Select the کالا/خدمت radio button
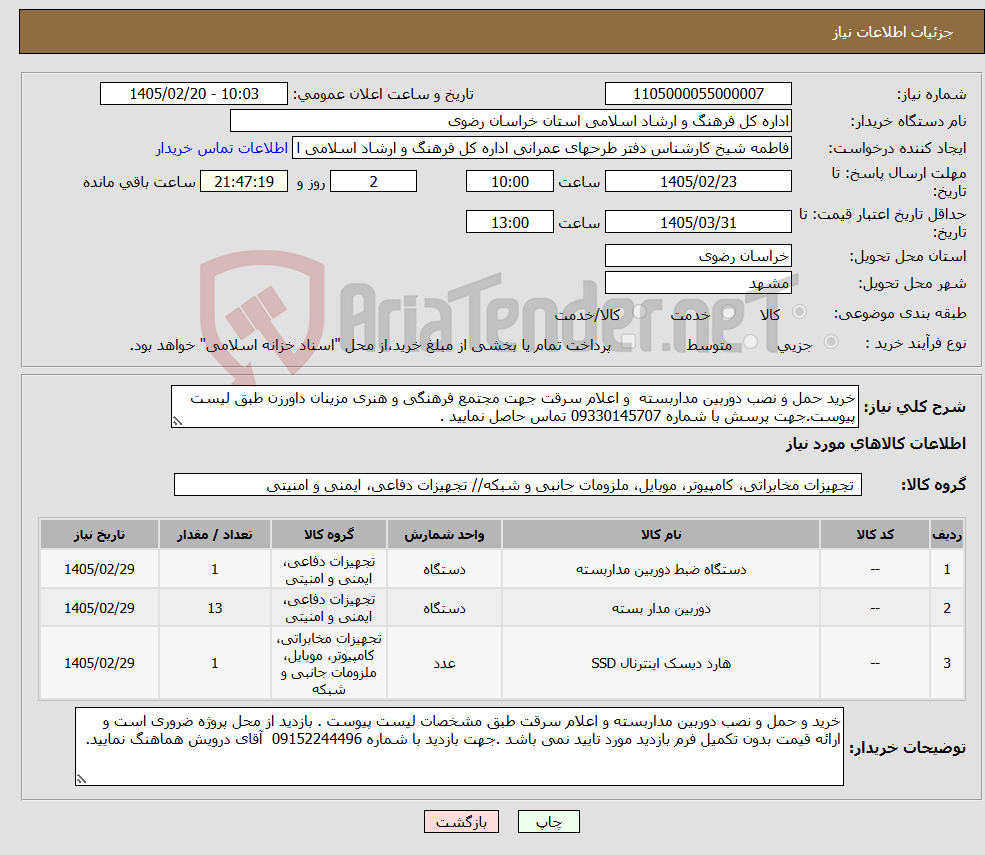 click(639, 312)
